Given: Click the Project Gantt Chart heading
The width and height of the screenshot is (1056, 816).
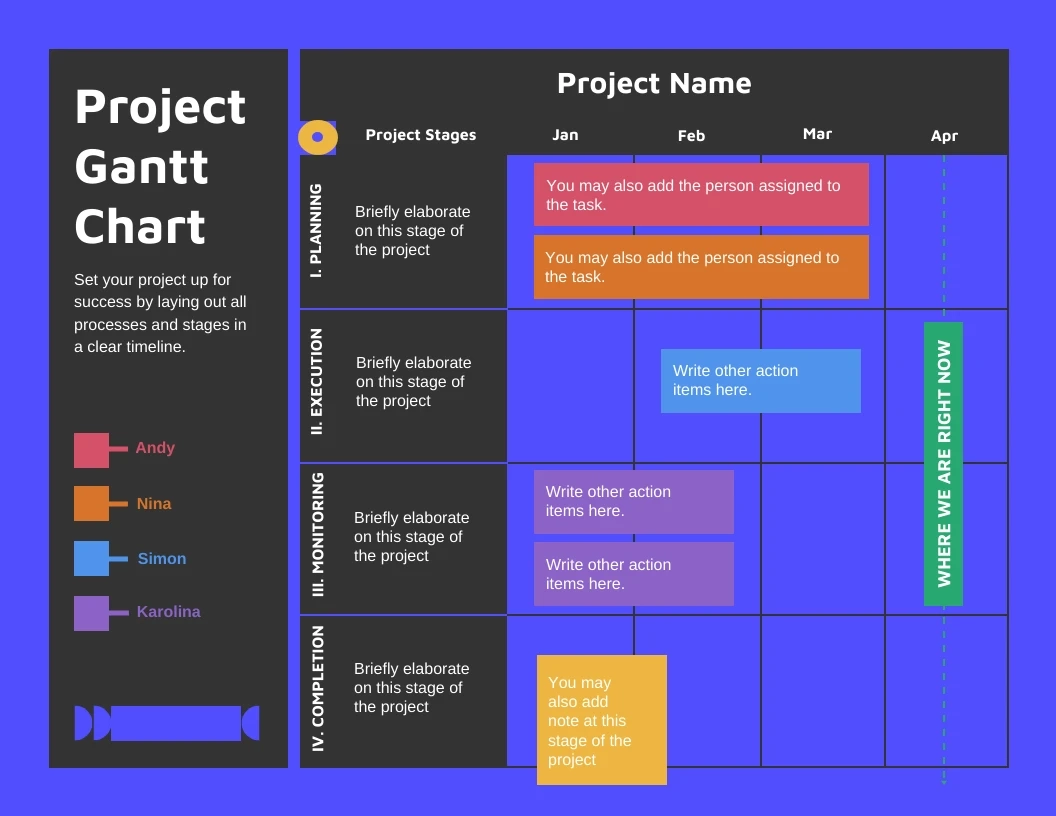Looking at the screenshot, I should [160, 167].
